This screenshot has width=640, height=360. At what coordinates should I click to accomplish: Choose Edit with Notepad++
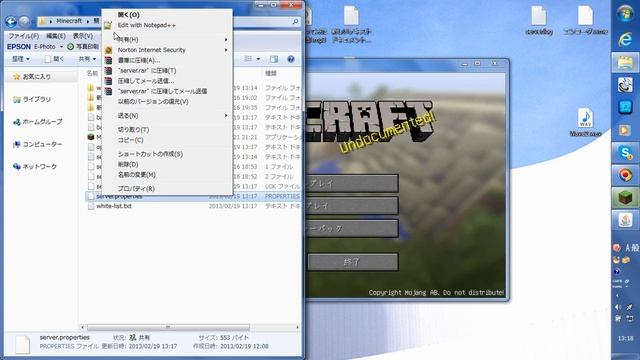(167, 25)
